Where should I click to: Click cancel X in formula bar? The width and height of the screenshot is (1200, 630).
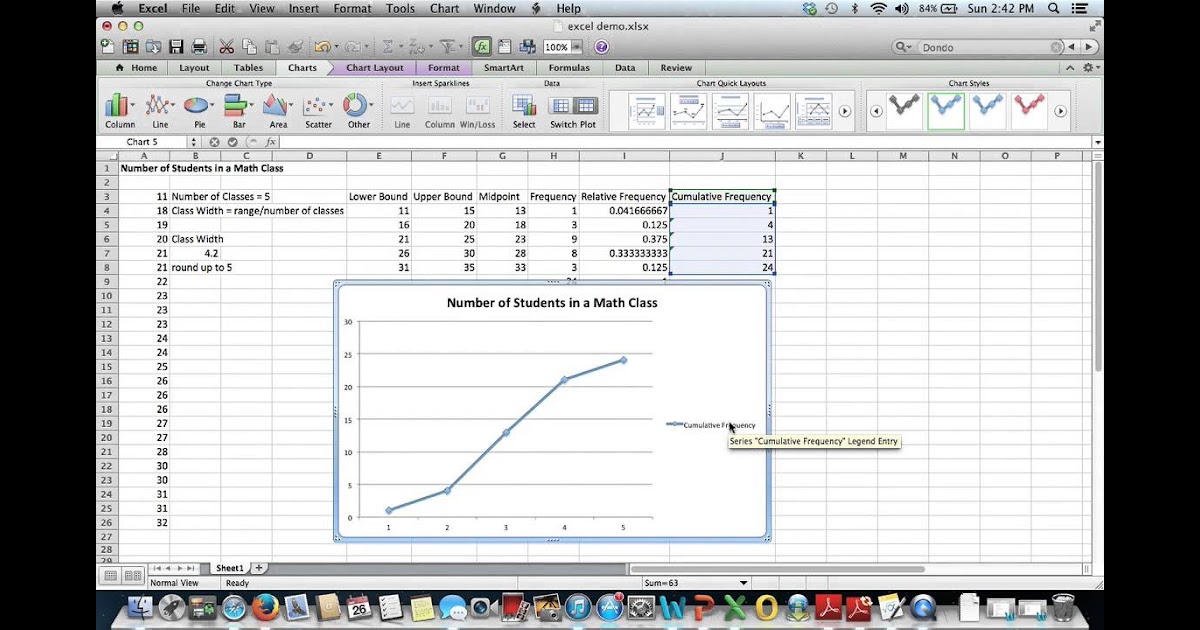click(215, 142)
